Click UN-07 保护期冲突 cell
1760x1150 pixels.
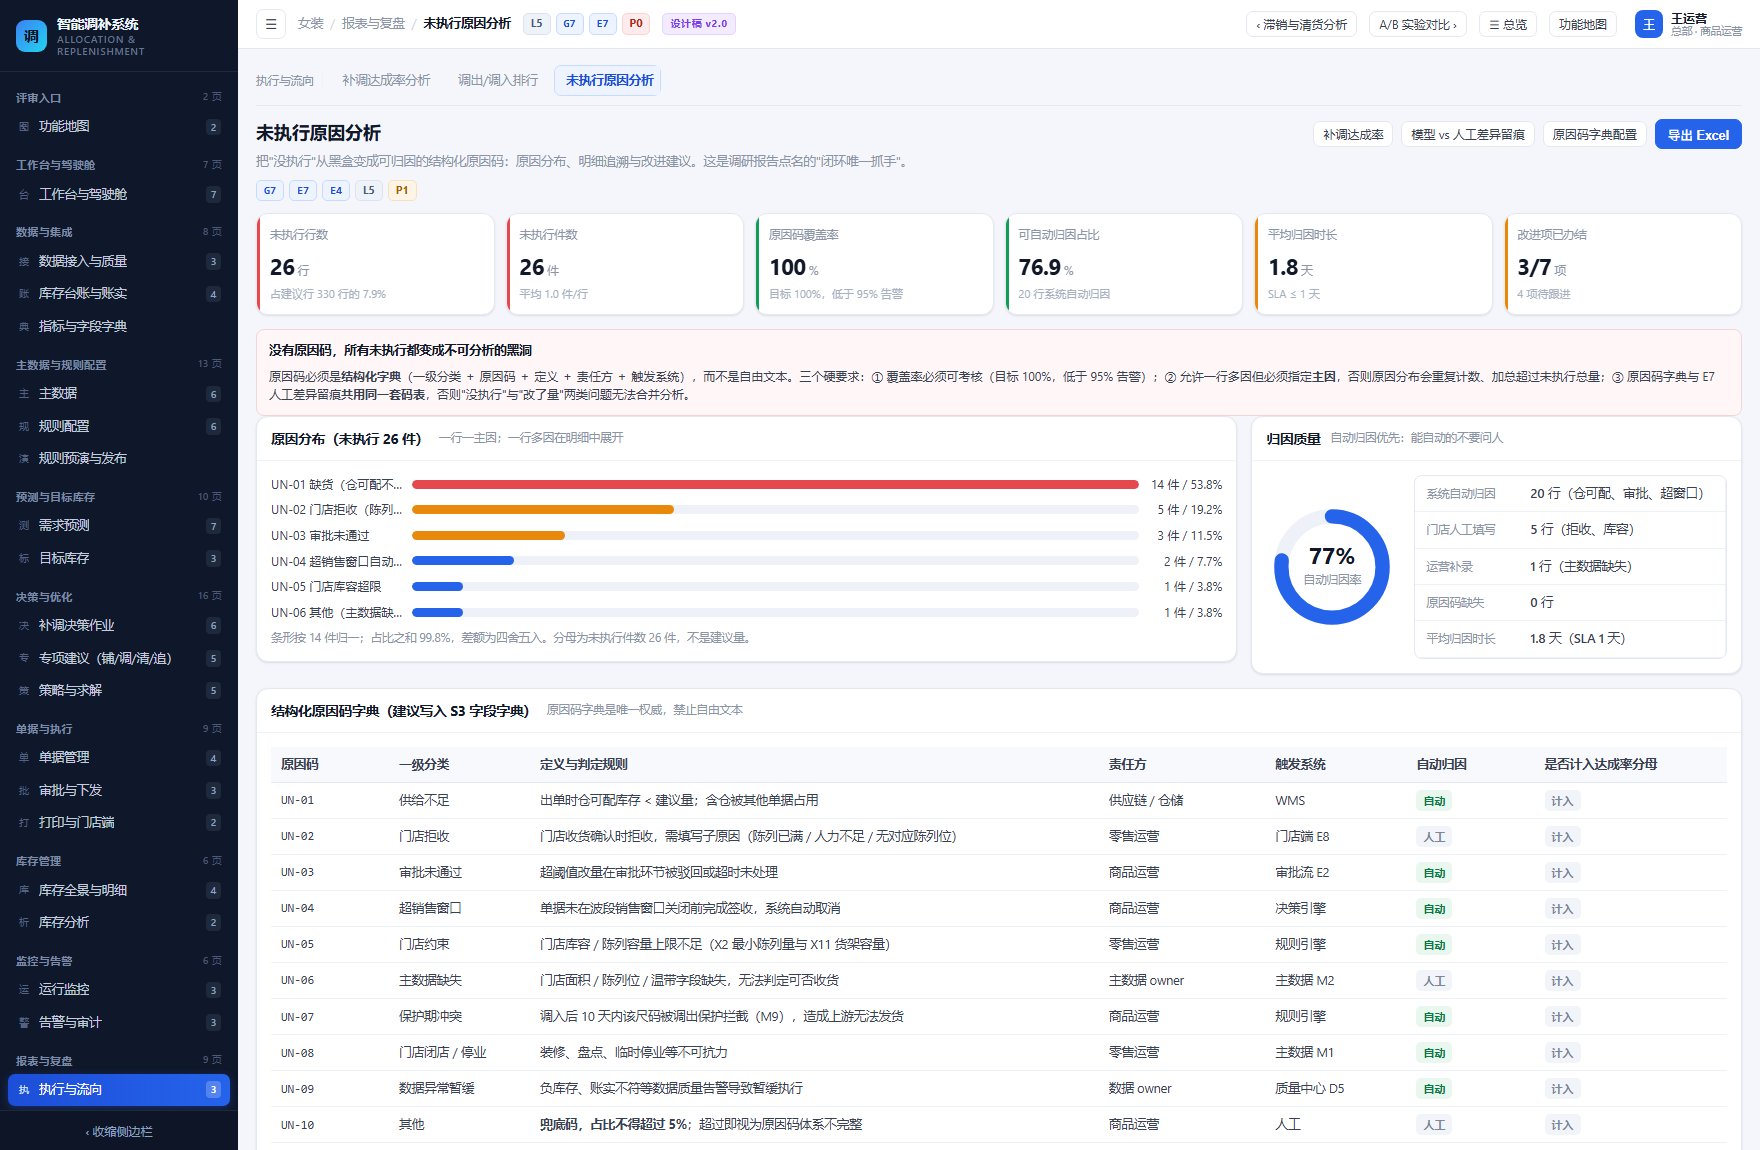tap(430, 1017)
